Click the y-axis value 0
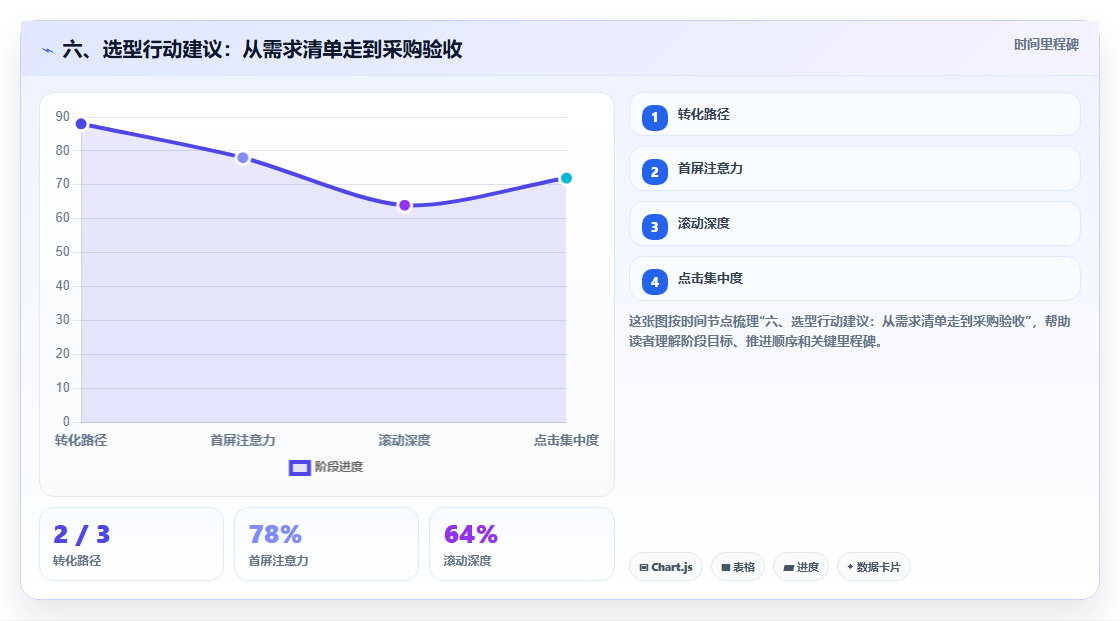1120x621 pixels. (66, 422)
